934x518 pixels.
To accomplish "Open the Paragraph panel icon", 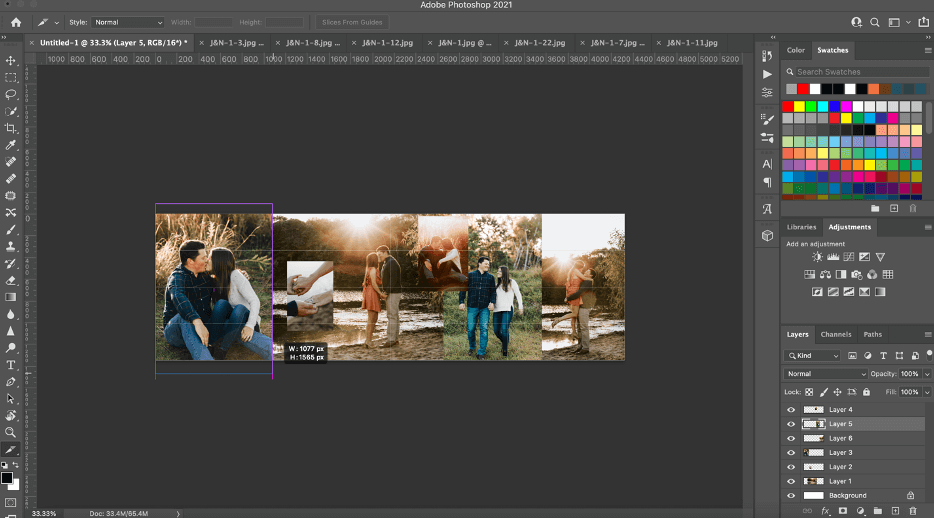I will (x=767, y=182).
